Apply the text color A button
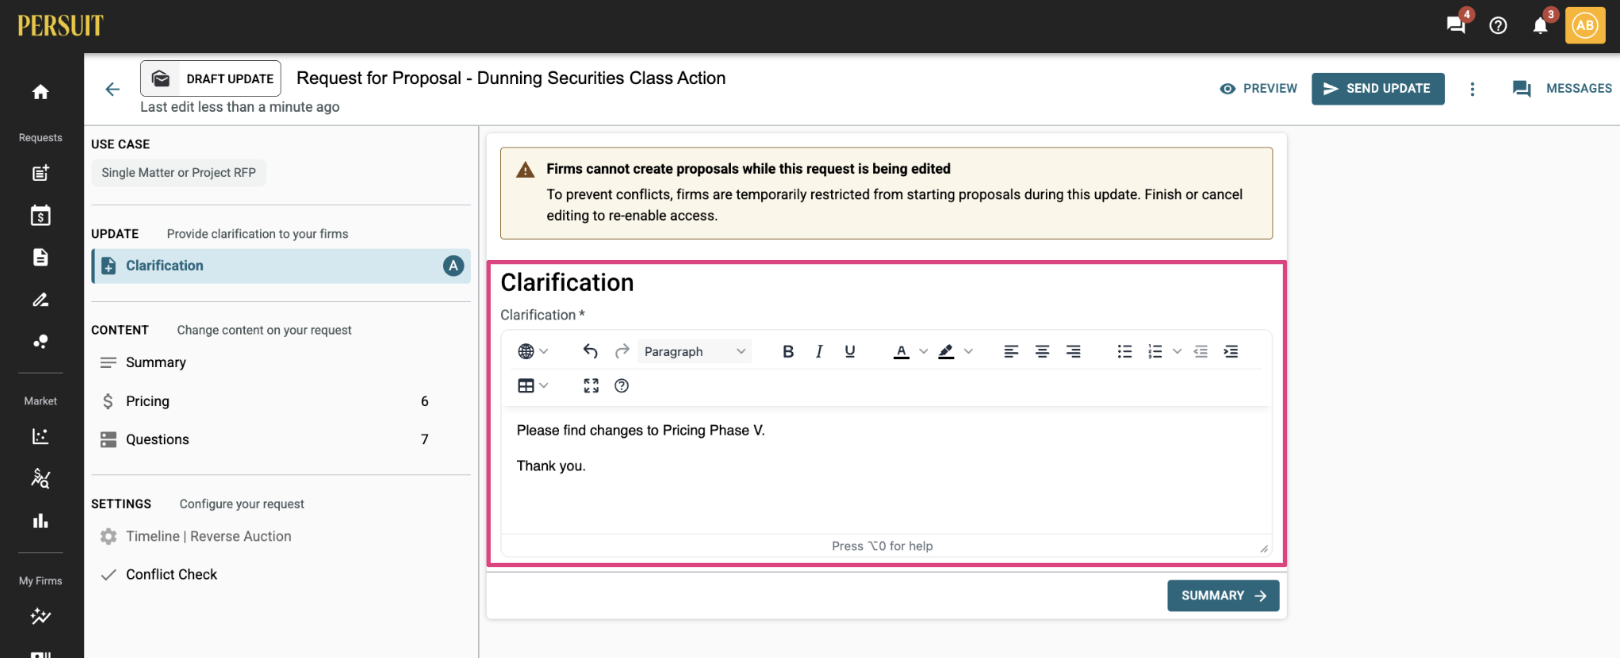Viewport: 1620px width, 658px height. (901, 351)
